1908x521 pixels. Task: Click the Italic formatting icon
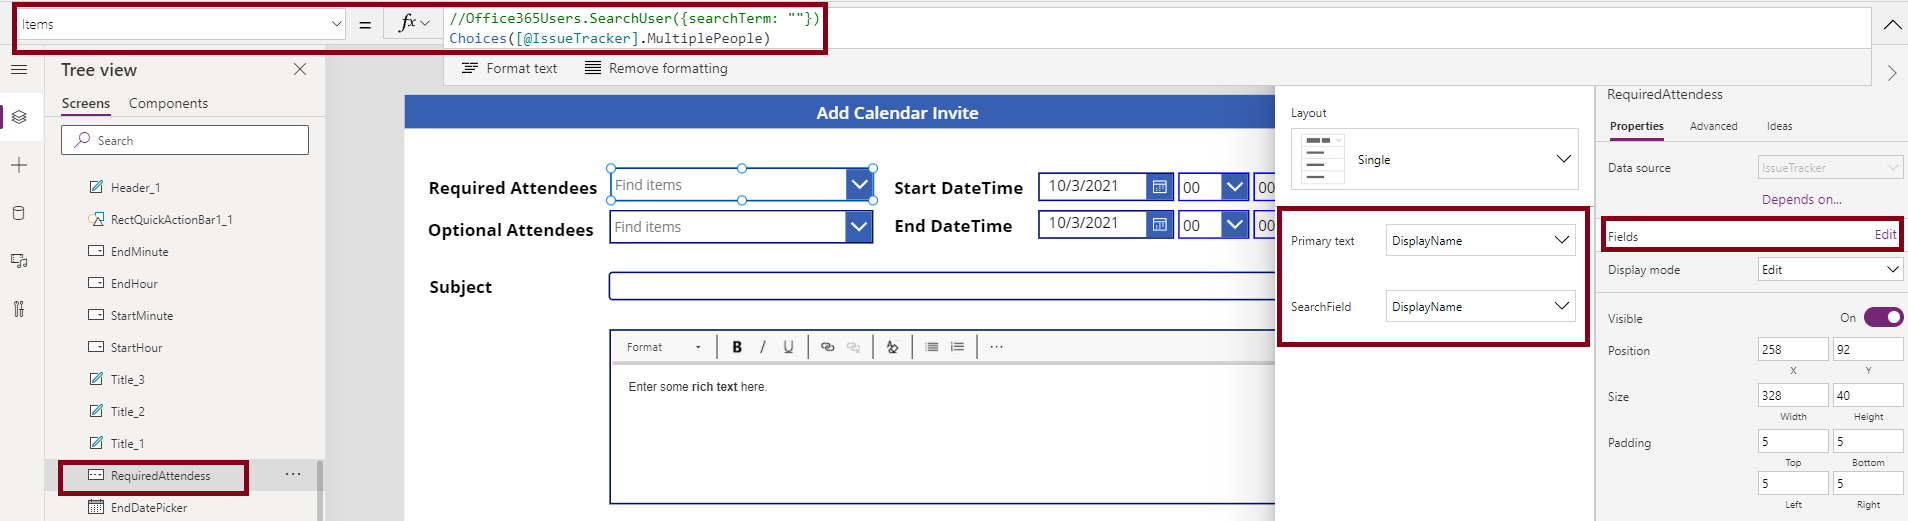(763, 347)
